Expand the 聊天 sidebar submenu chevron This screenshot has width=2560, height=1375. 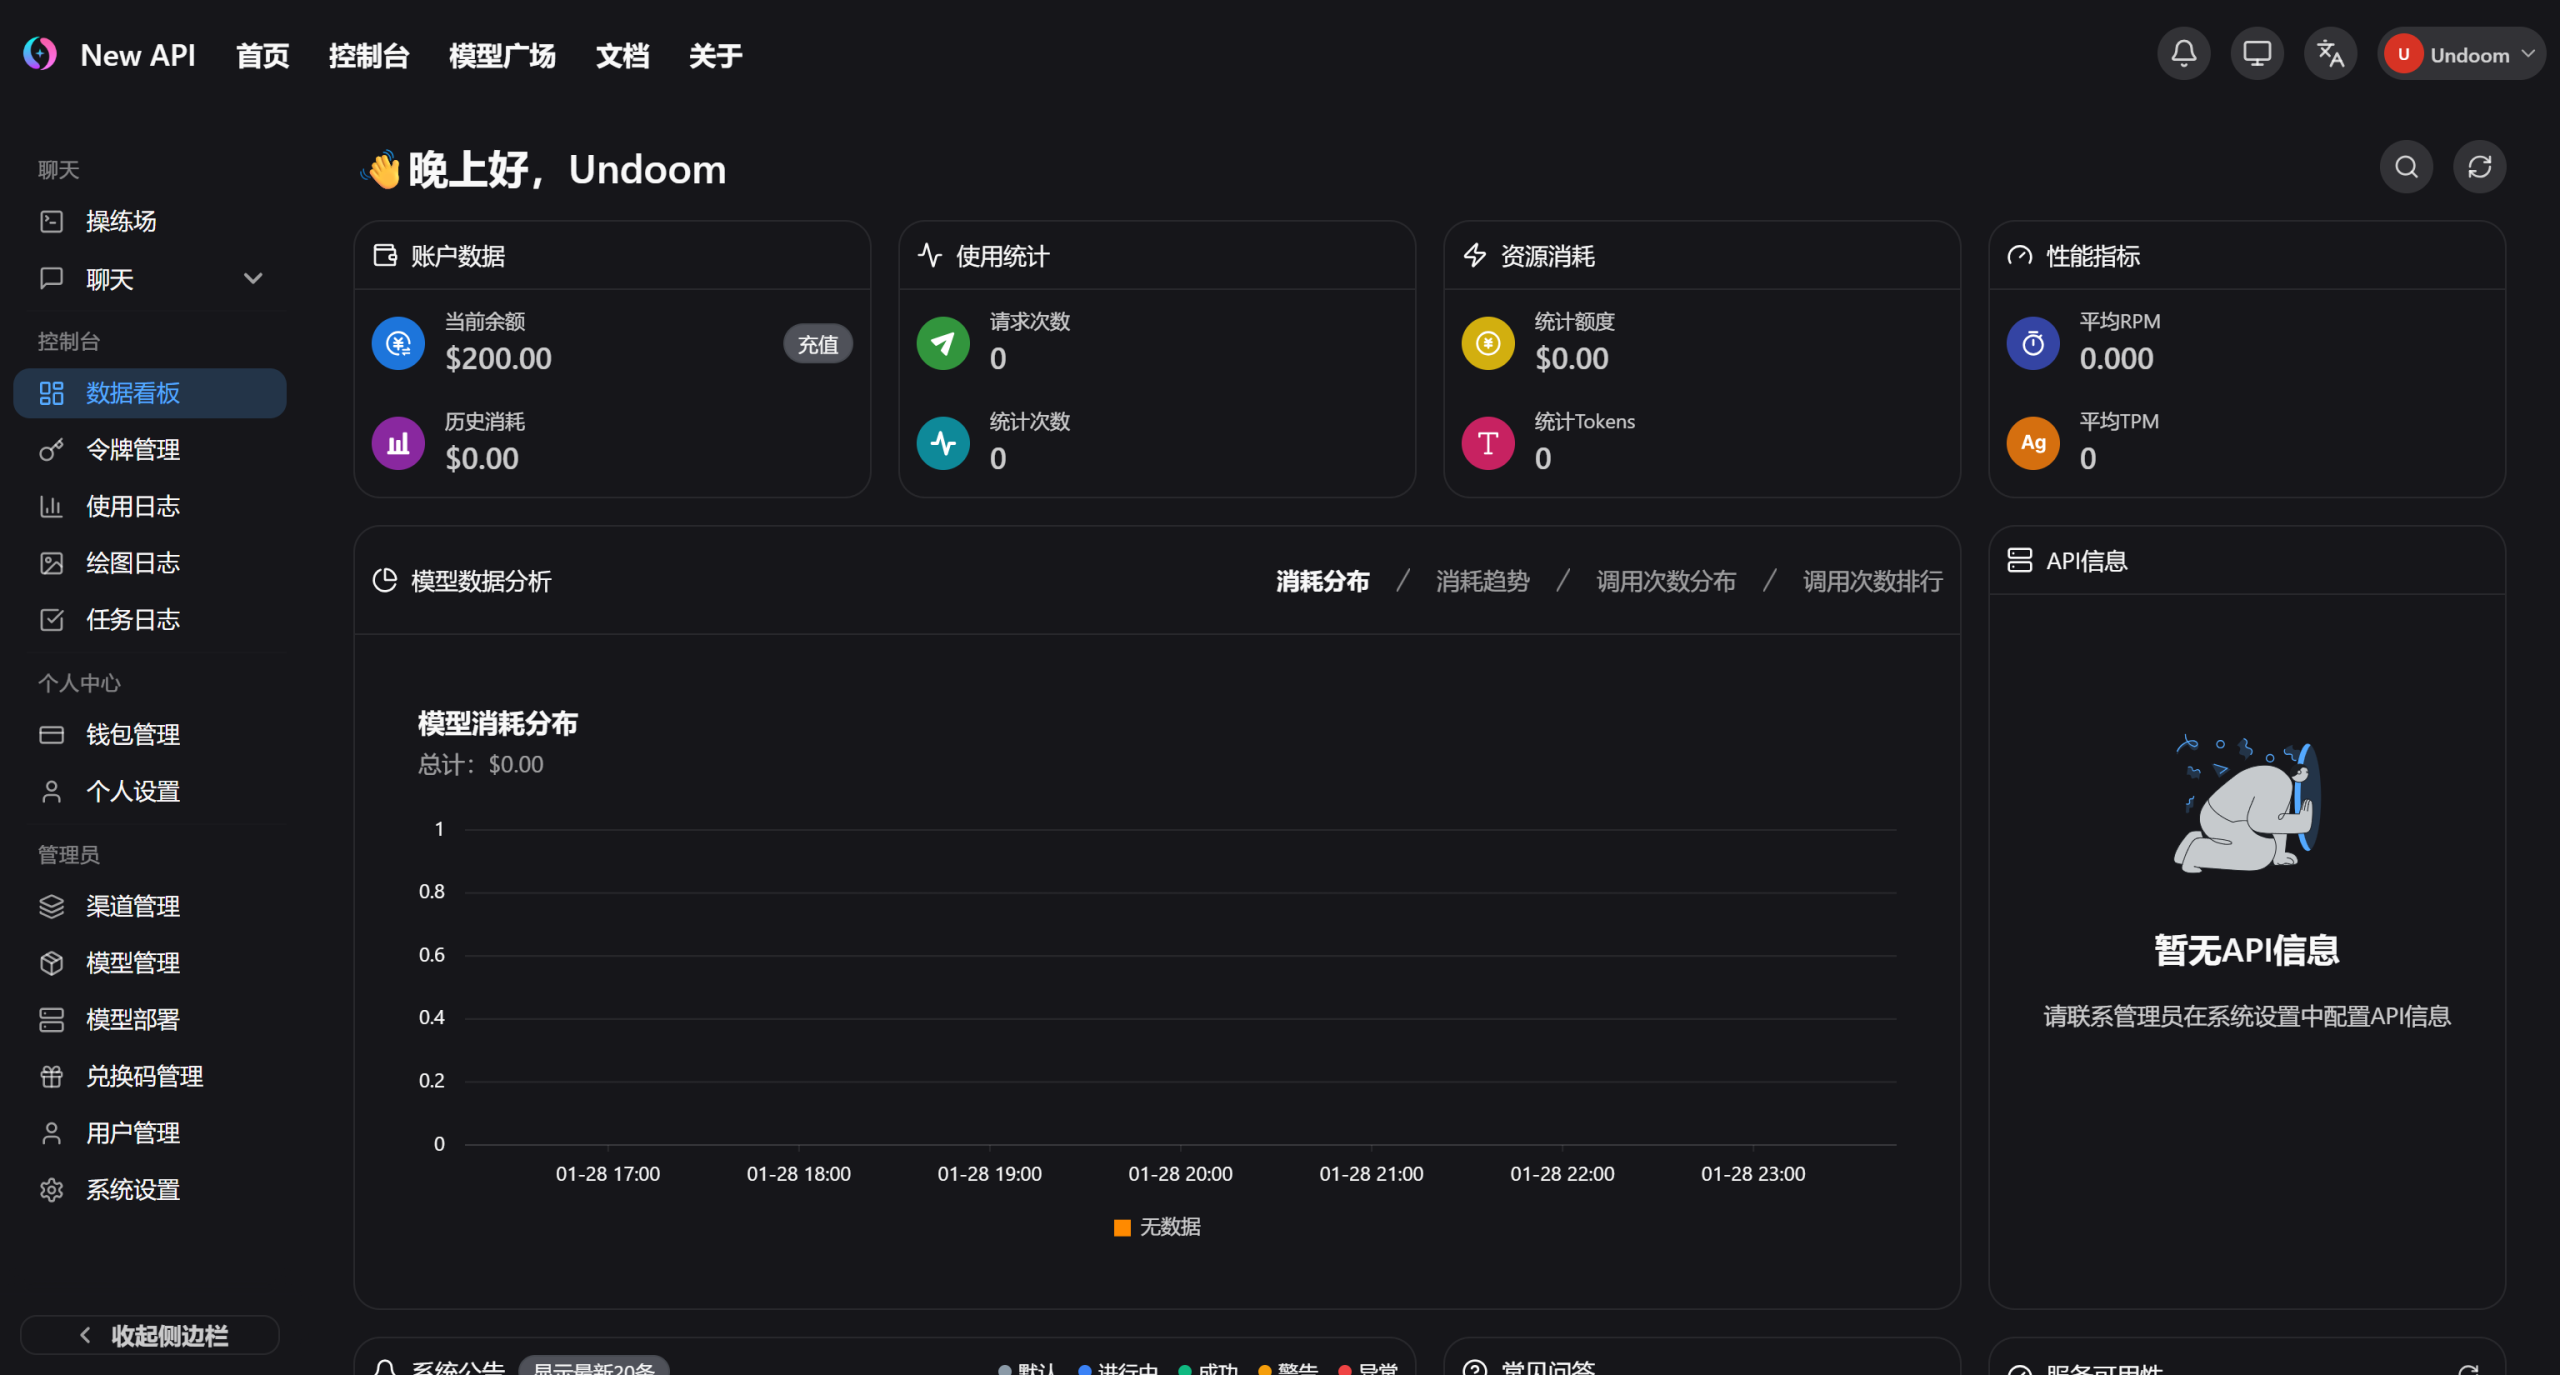click(253, 279)
